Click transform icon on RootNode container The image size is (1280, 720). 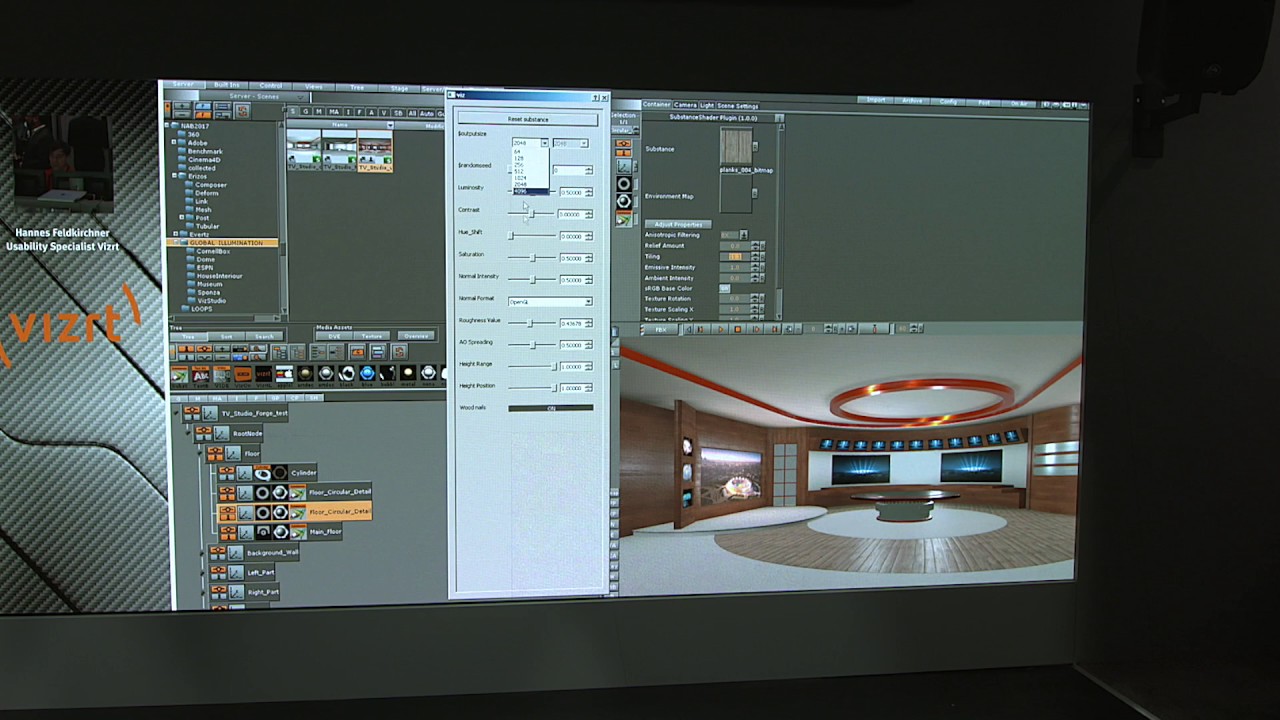pos(221,433)
